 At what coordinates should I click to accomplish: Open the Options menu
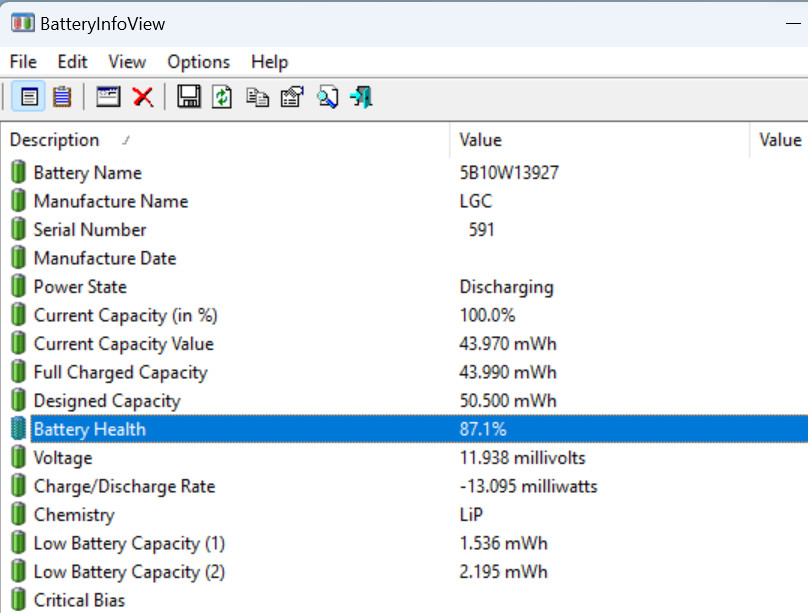(x=198, y=62)
